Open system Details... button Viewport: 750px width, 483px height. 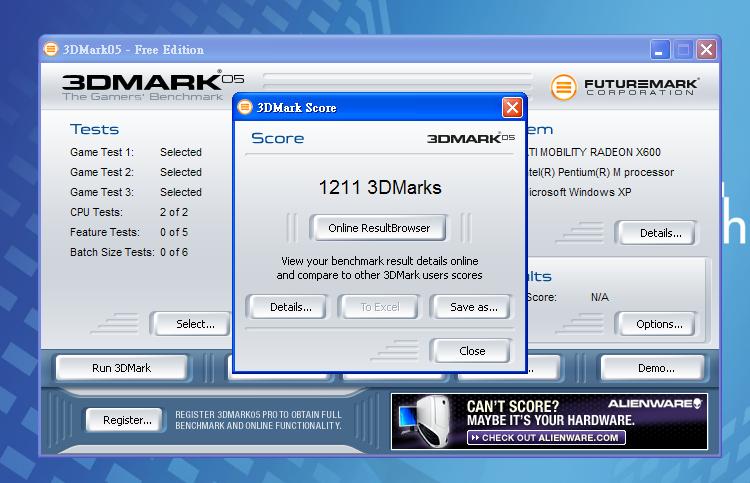point(660,233)
